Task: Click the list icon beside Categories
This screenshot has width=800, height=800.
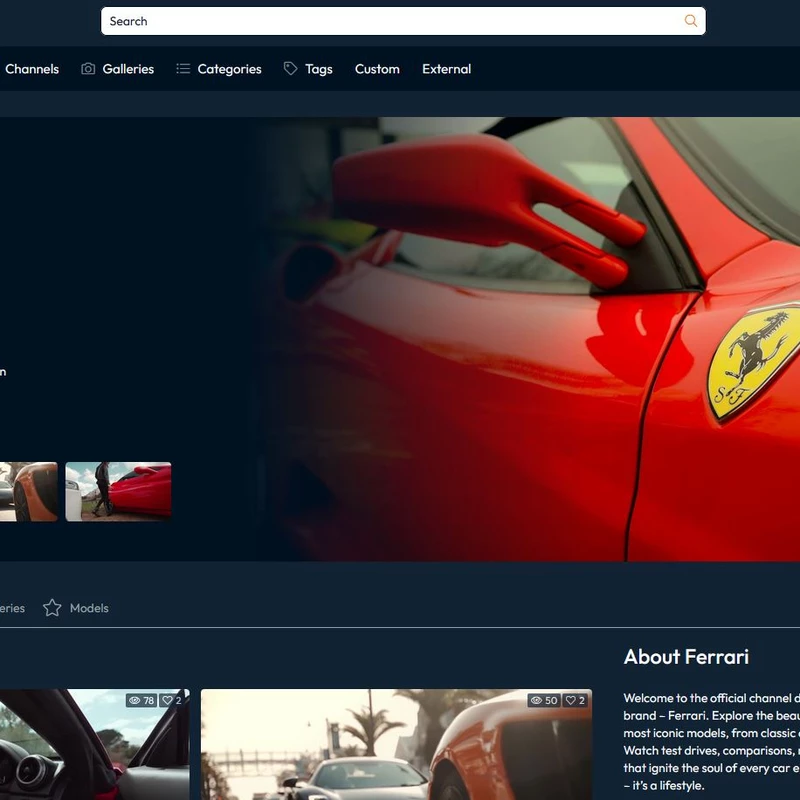Action: click(183, 69)
